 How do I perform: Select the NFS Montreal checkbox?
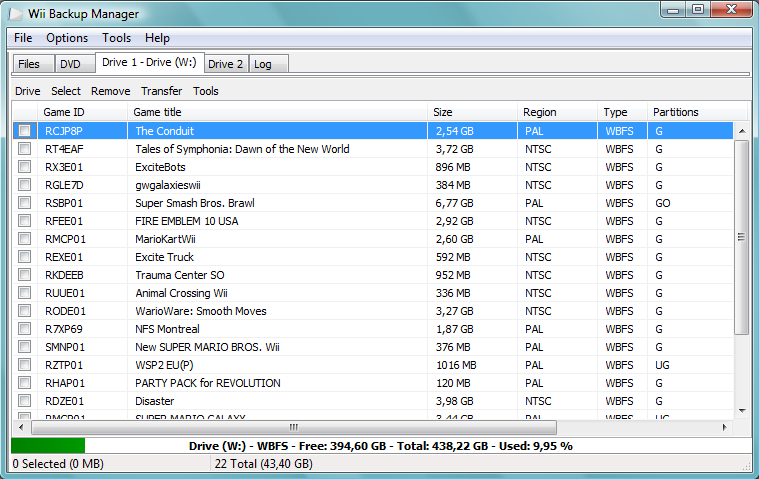[x=24, y=329]
